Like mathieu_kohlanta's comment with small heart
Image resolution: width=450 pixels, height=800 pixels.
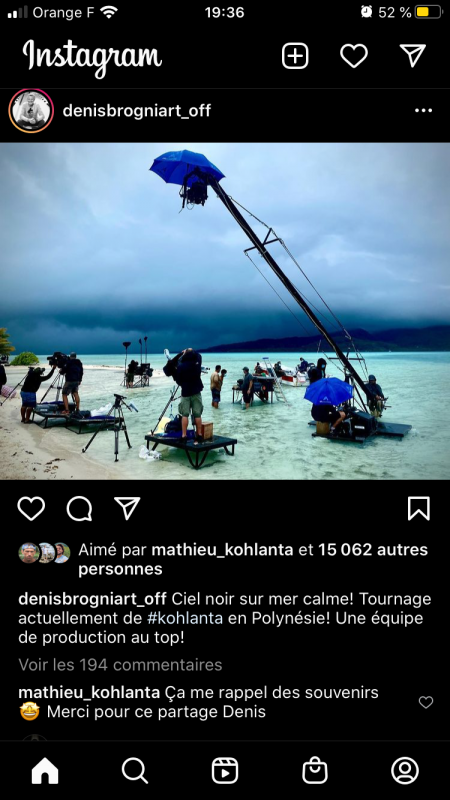[426, 702]
